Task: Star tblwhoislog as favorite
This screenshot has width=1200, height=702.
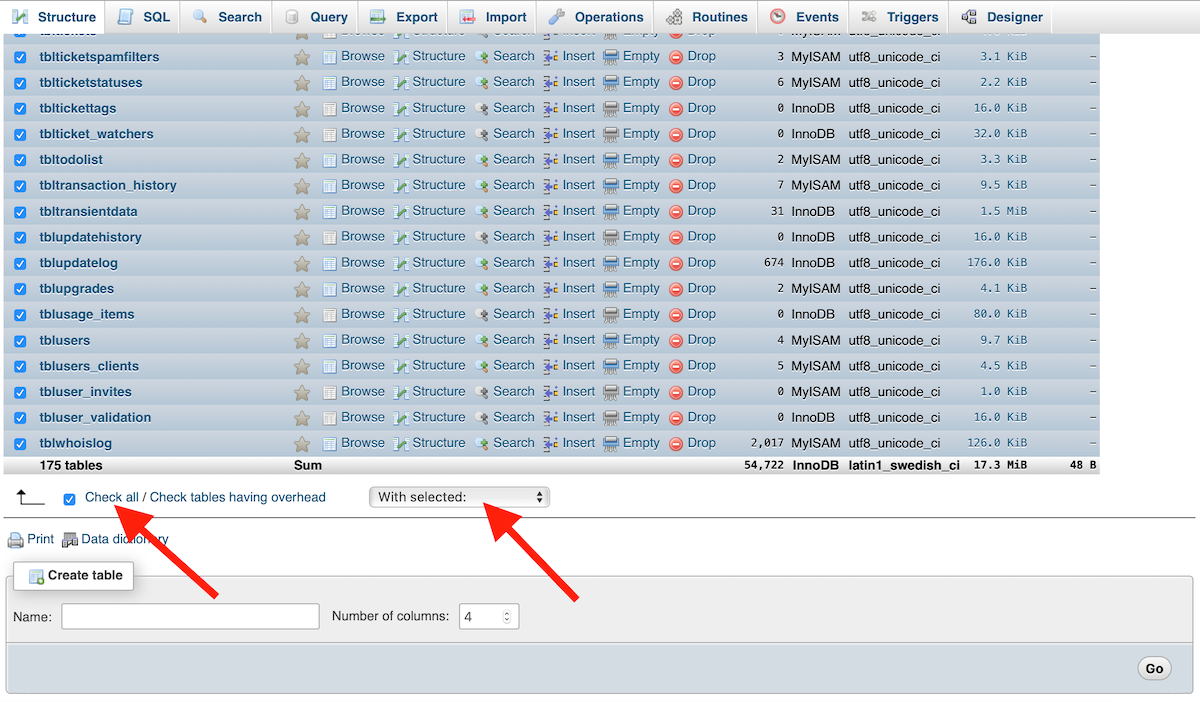Action: tap(302, 444)
